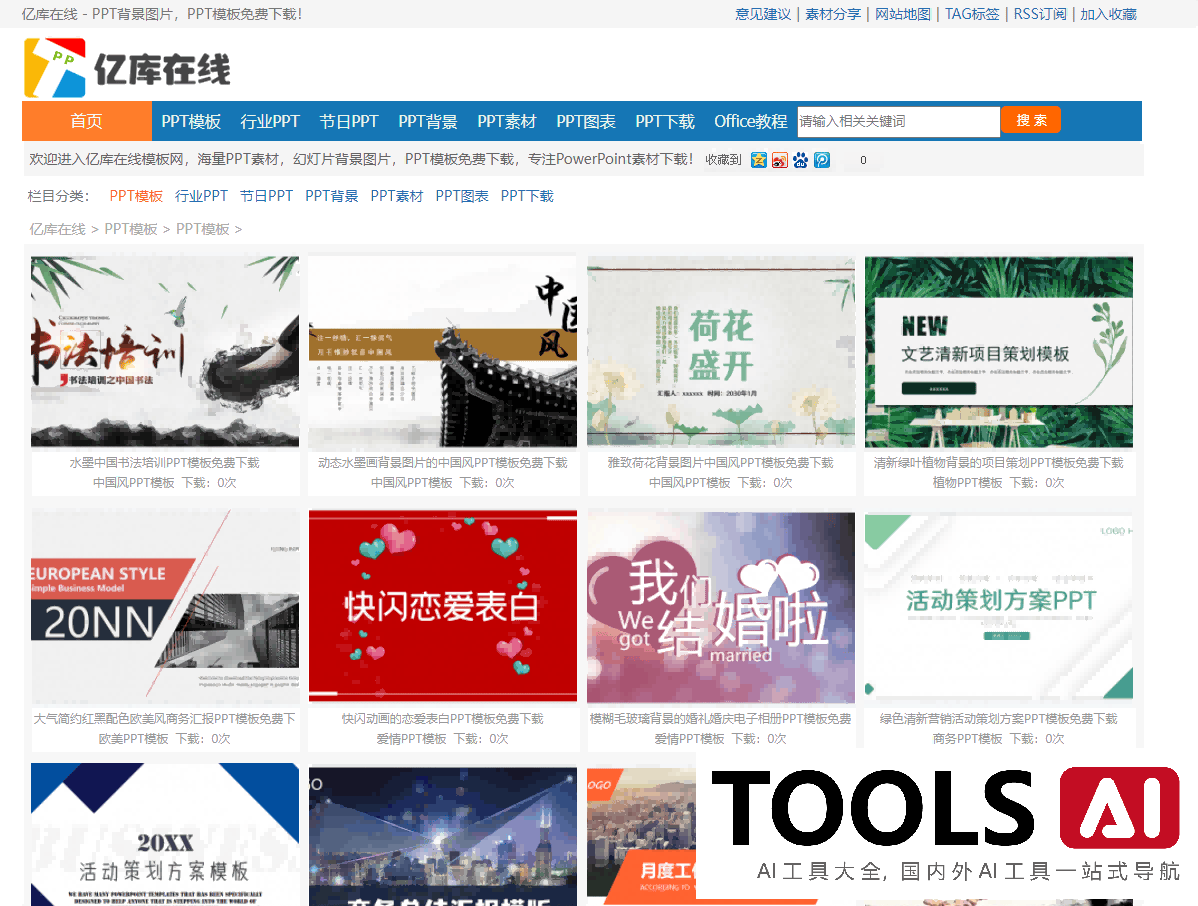Screen dimensions: 1198x906
Task: Share to QQ Zone via star icon
Action: click(759, 160)
